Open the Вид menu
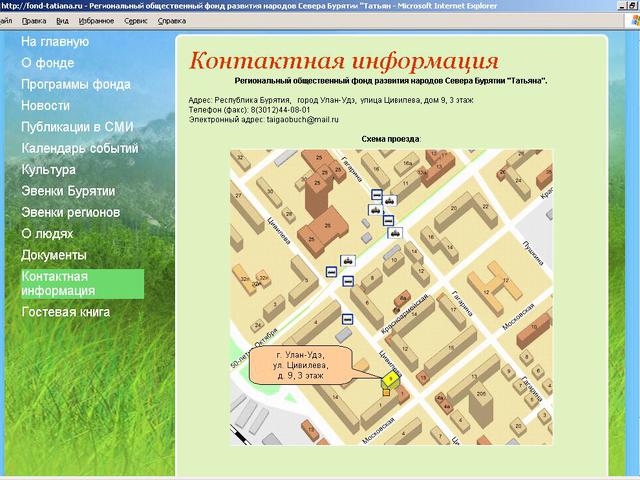 (x=62, y=21)
